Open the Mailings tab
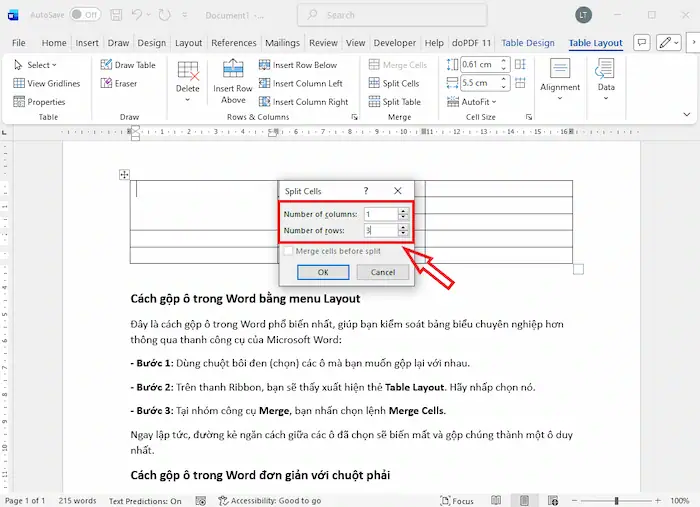The height and width of the screenshot is (507, 700). point(282,43)
